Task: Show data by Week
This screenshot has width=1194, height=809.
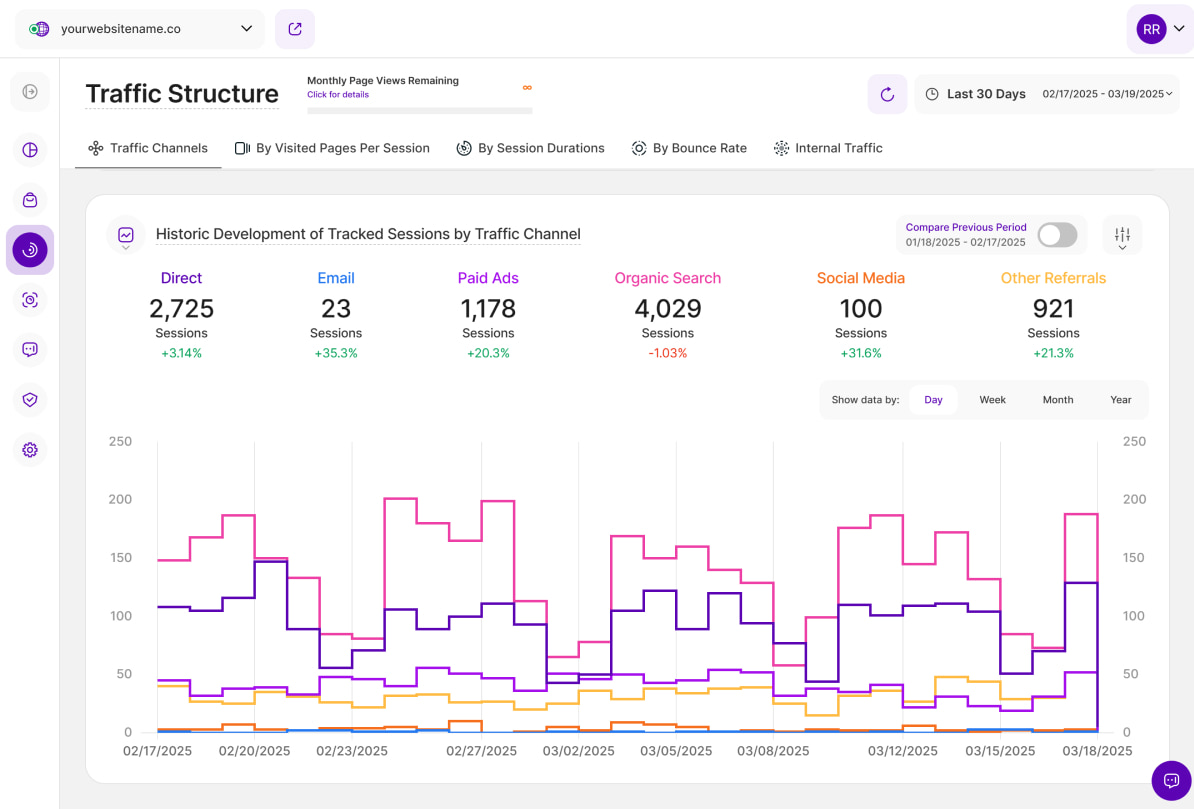Action: (x=992, y=400)
